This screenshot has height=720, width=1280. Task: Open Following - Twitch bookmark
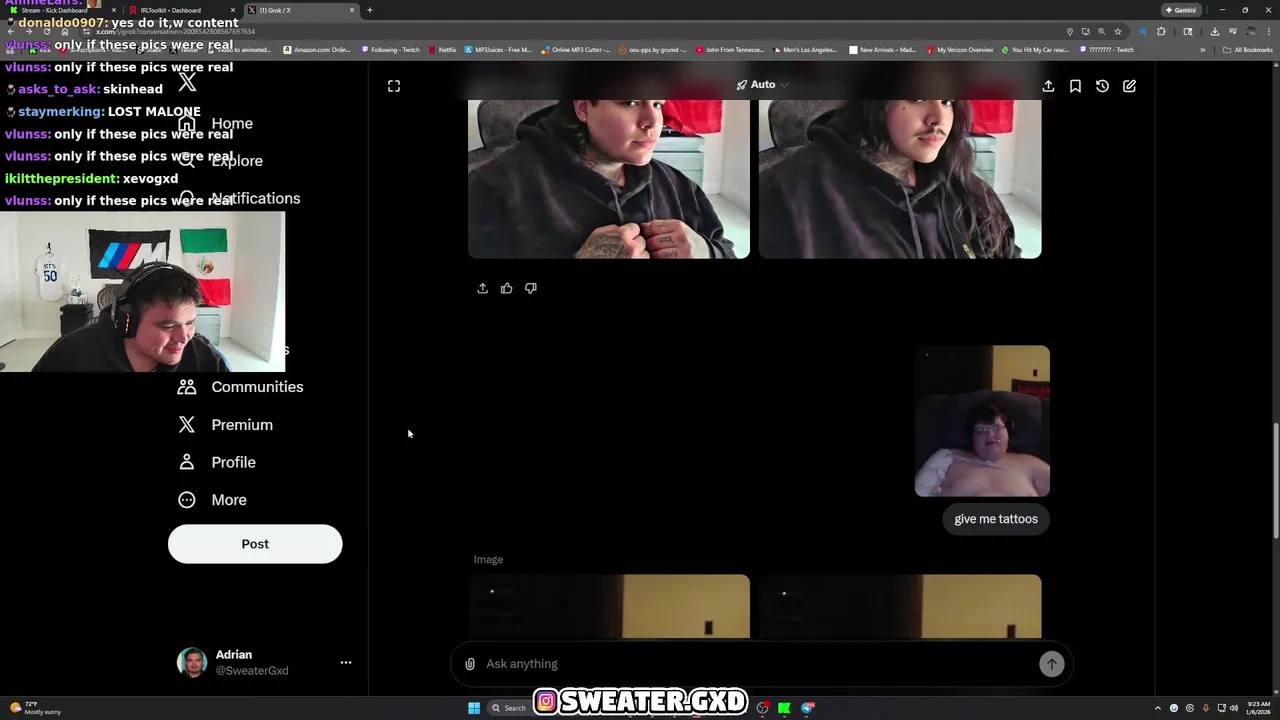pos(391,49)
